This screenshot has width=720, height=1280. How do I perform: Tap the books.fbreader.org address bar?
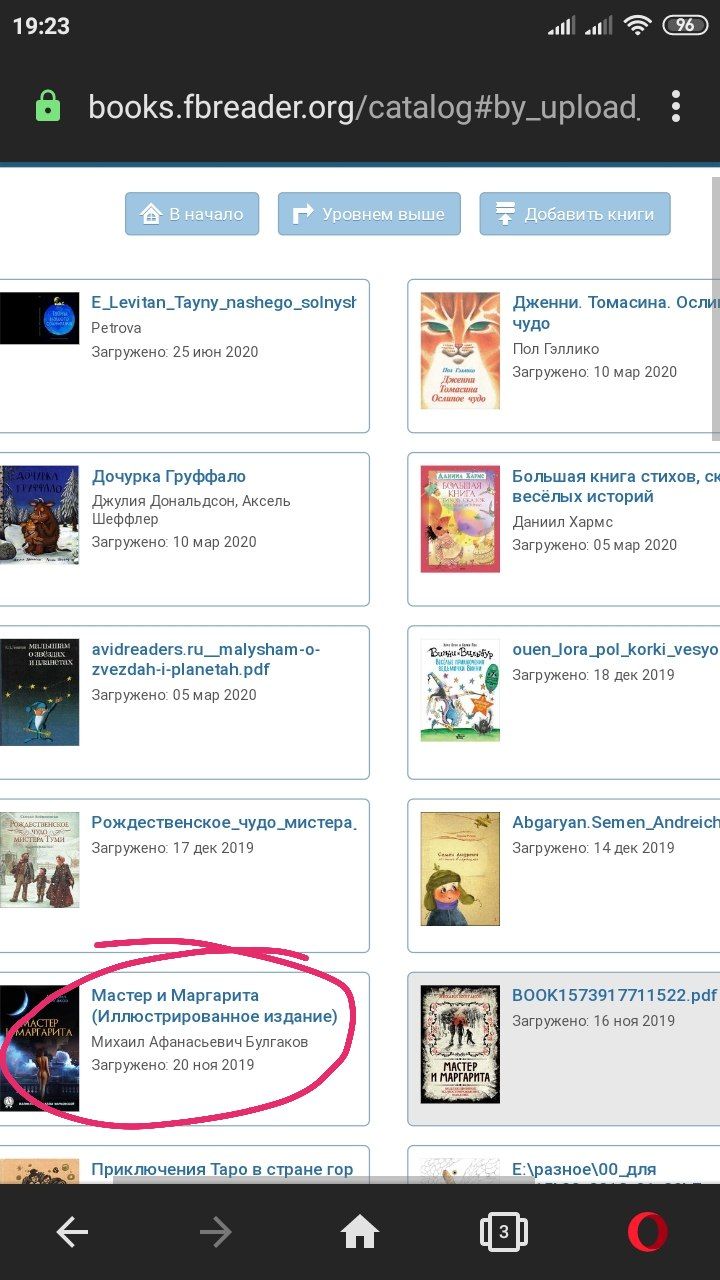362,107
